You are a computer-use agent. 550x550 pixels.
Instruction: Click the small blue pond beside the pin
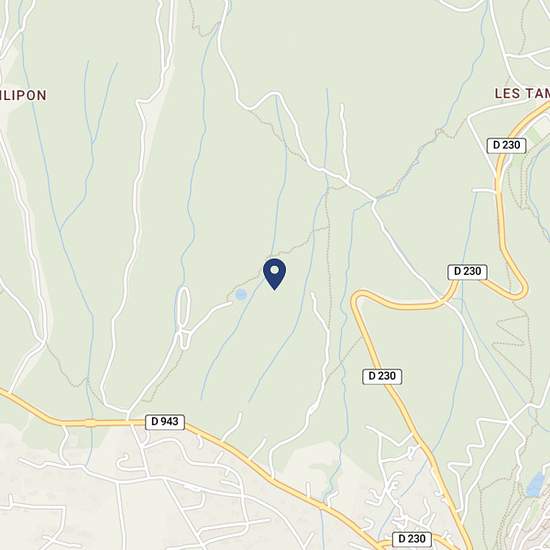241,294
